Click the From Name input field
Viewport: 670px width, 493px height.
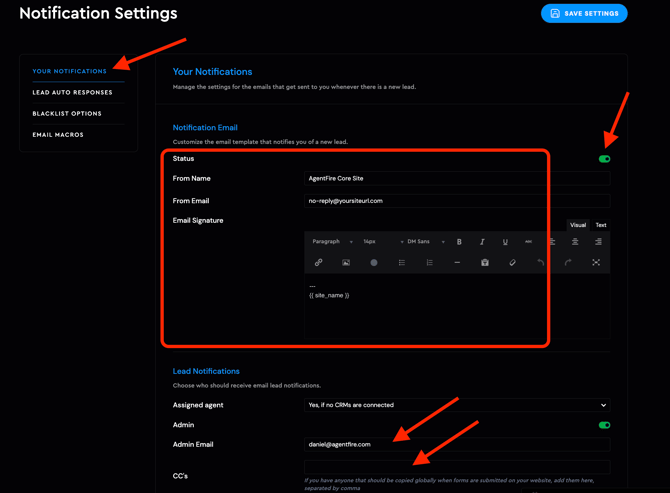point(457,179)
